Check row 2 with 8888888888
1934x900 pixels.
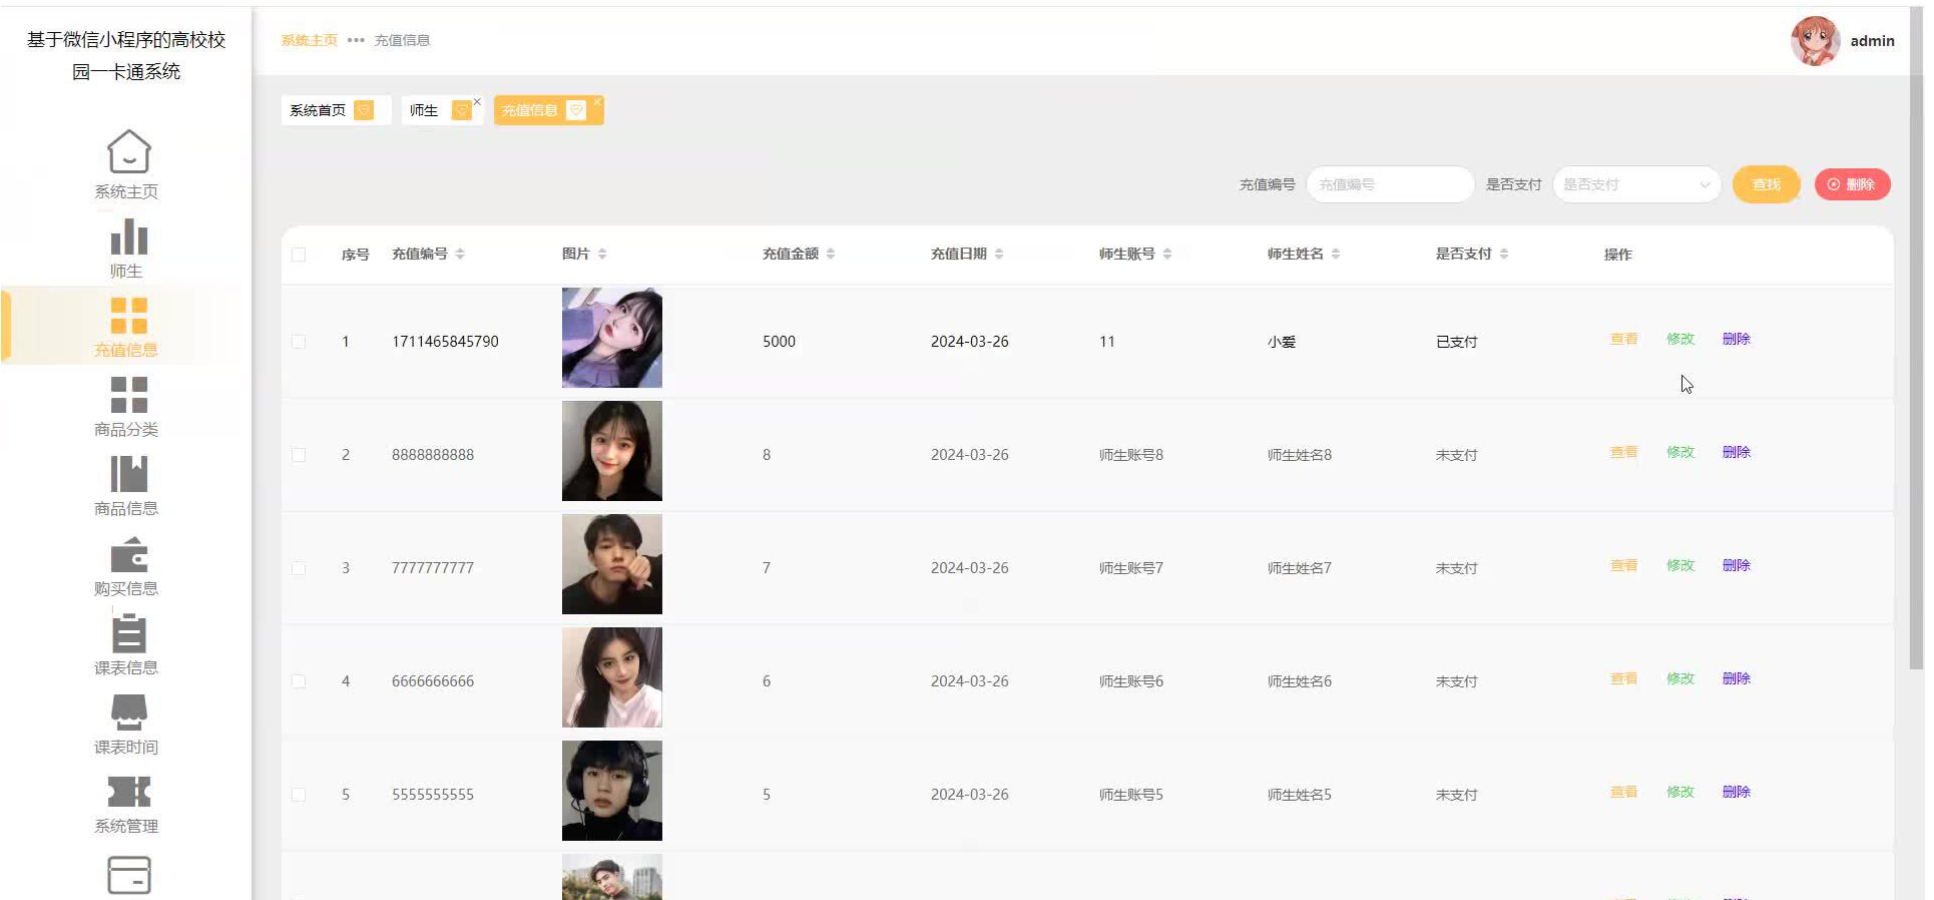[298, 454]
